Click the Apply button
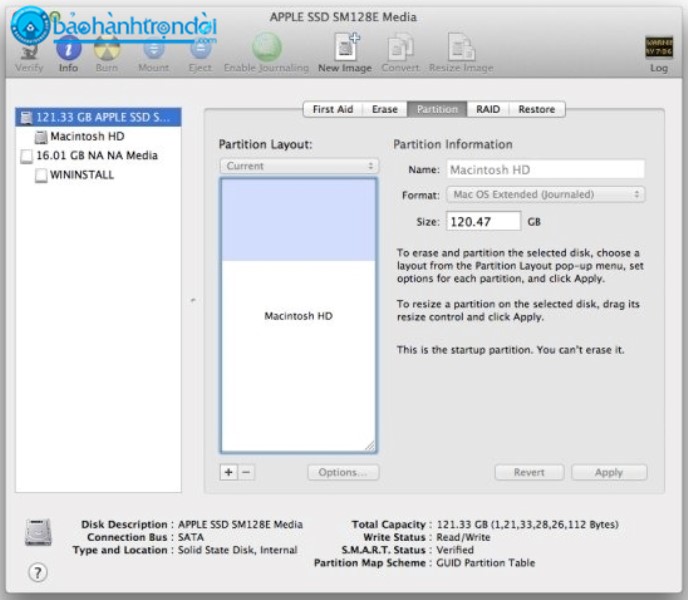This screenshot has height=600, width=688. pyautogui.click(x=609, y=472)
